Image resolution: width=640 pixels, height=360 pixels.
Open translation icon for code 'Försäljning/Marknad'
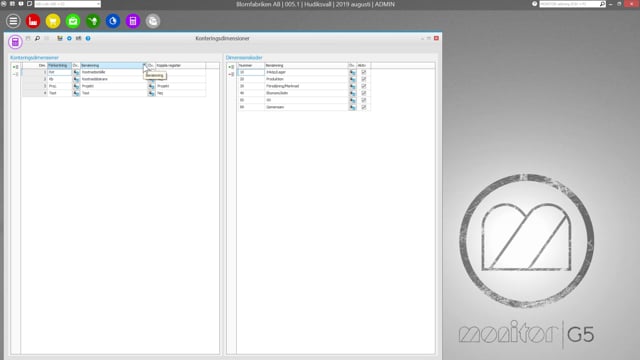(352, 86)
